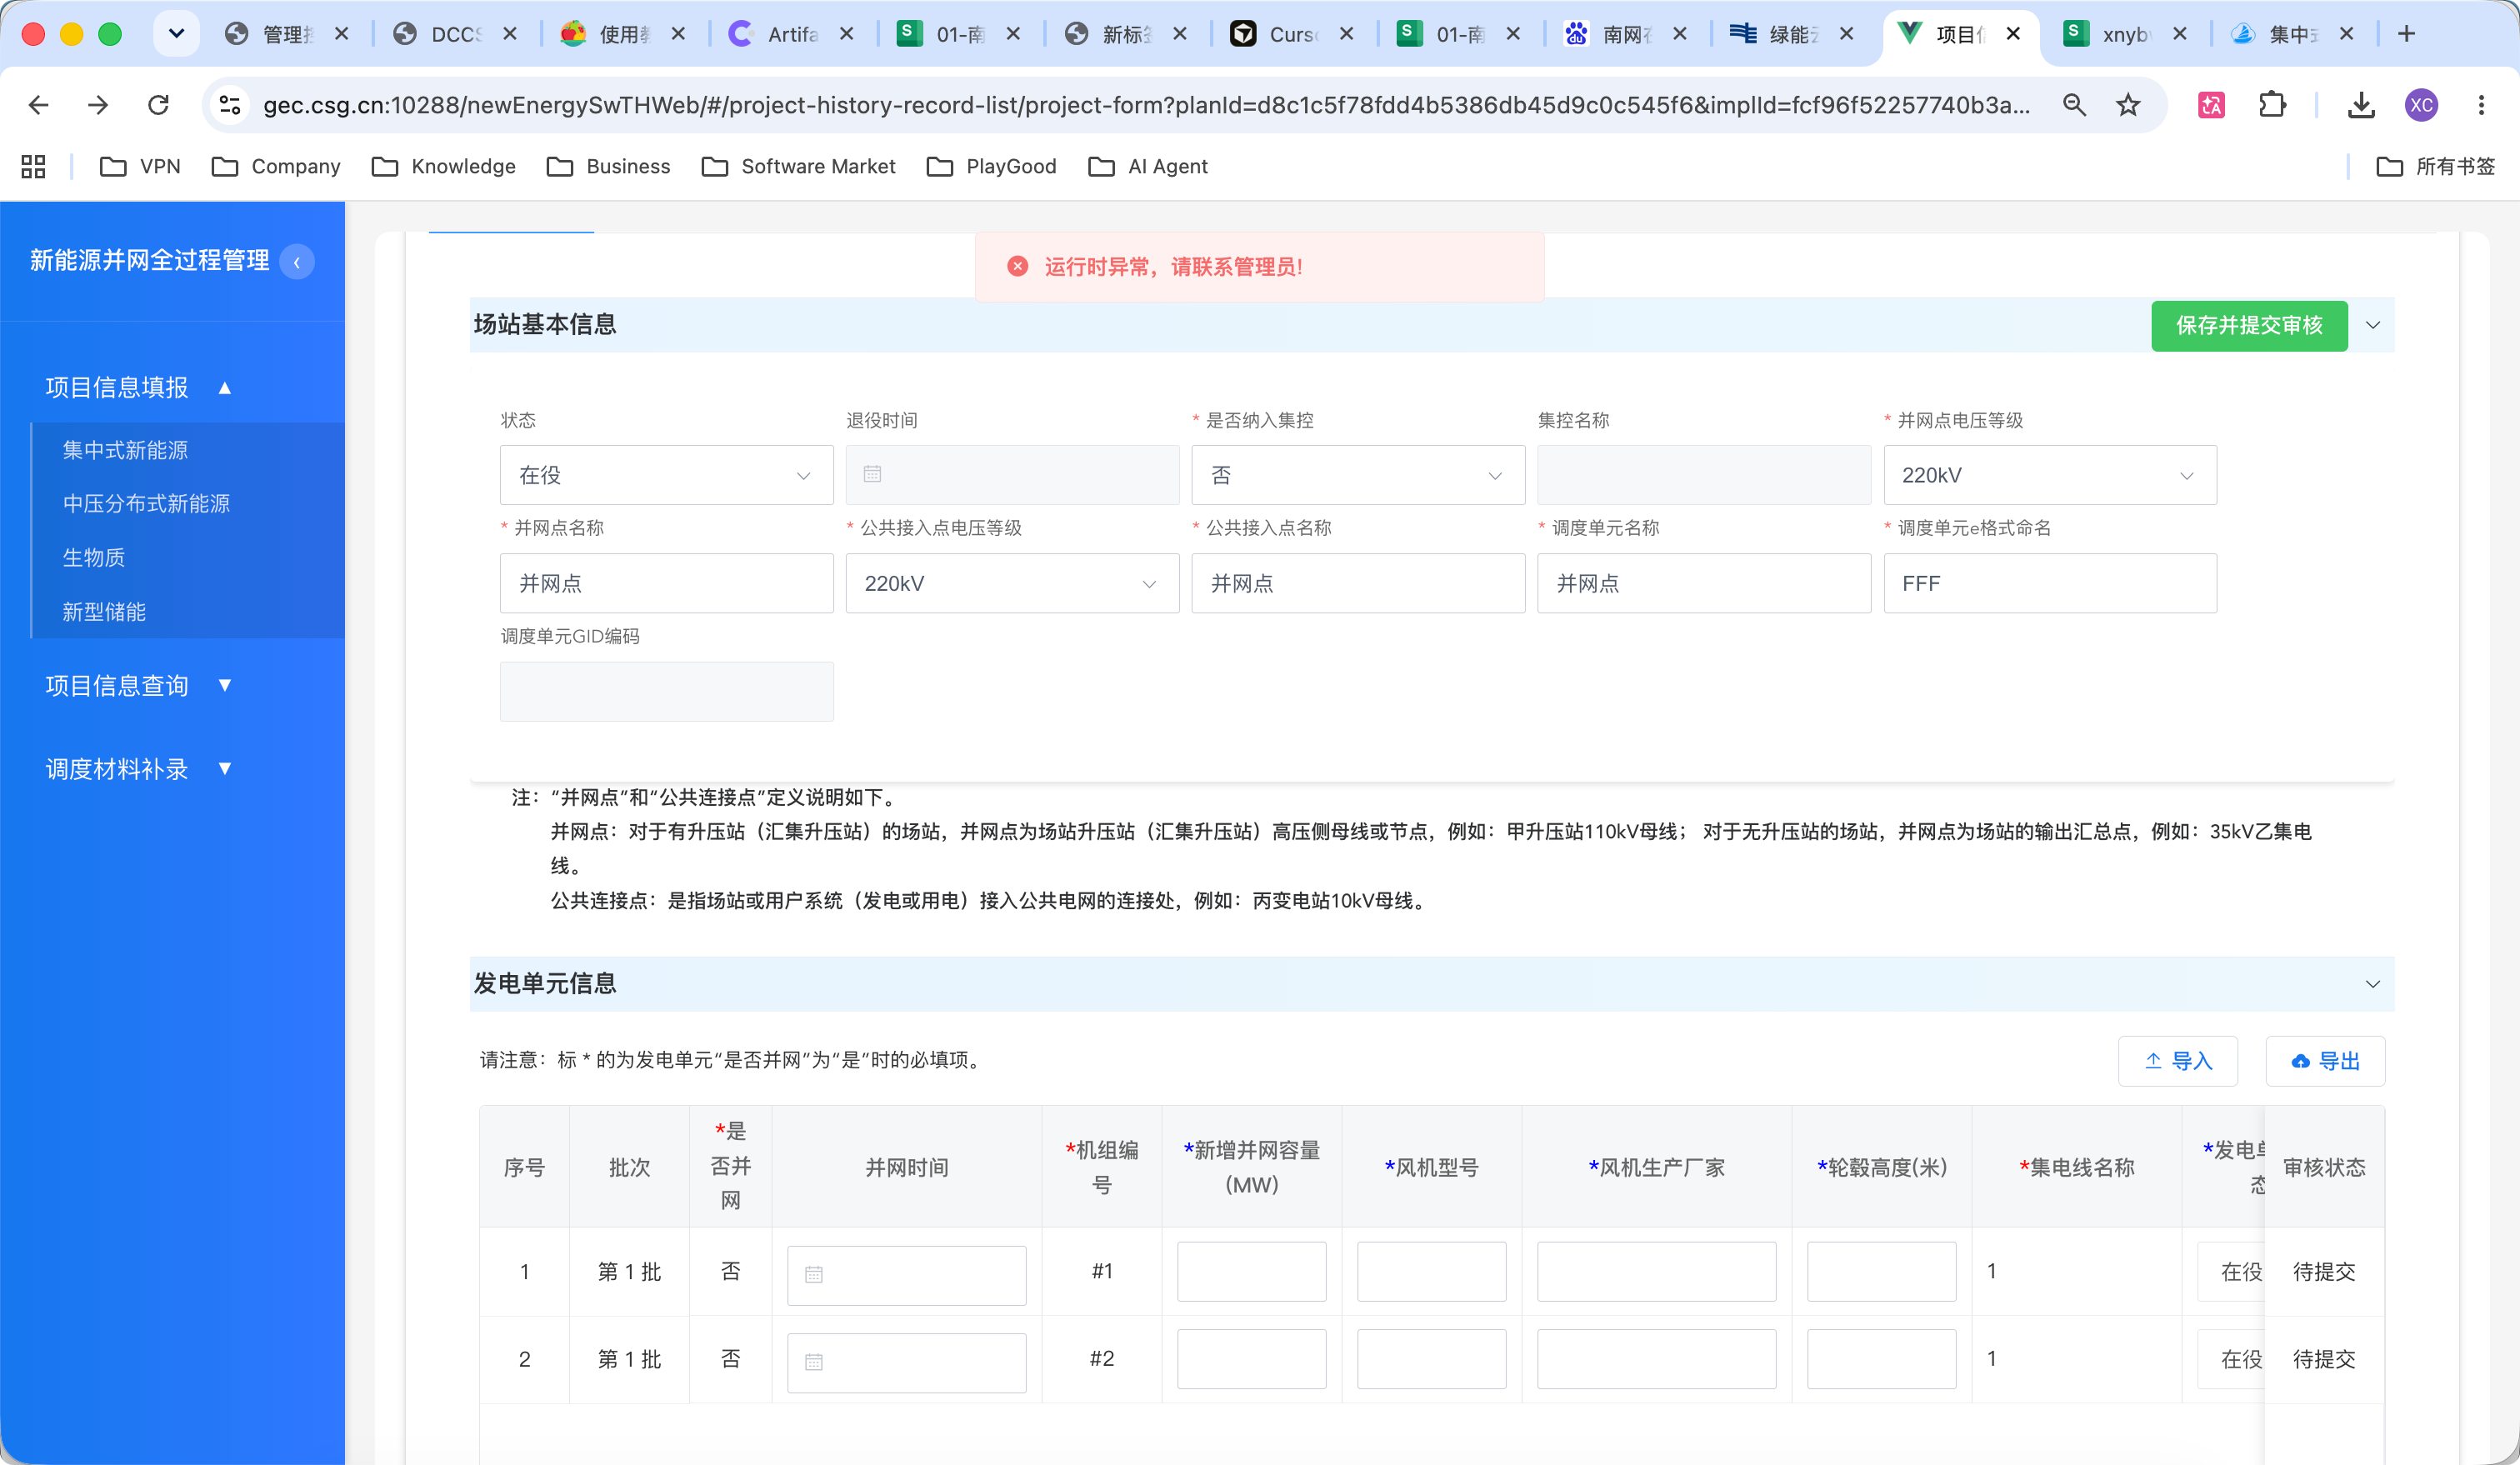Close the 项目 browser tab
The height and width of the screenshot is (1465, 2520).
click(2013, 34)
